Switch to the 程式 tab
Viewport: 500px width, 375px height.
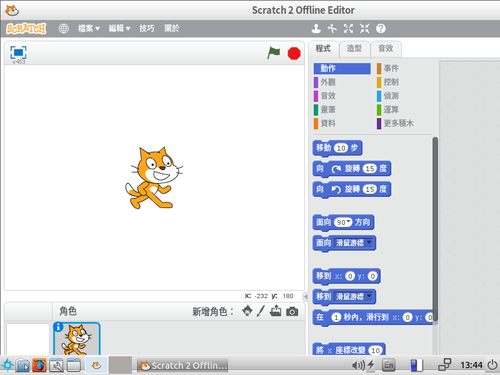click(323, 49)
